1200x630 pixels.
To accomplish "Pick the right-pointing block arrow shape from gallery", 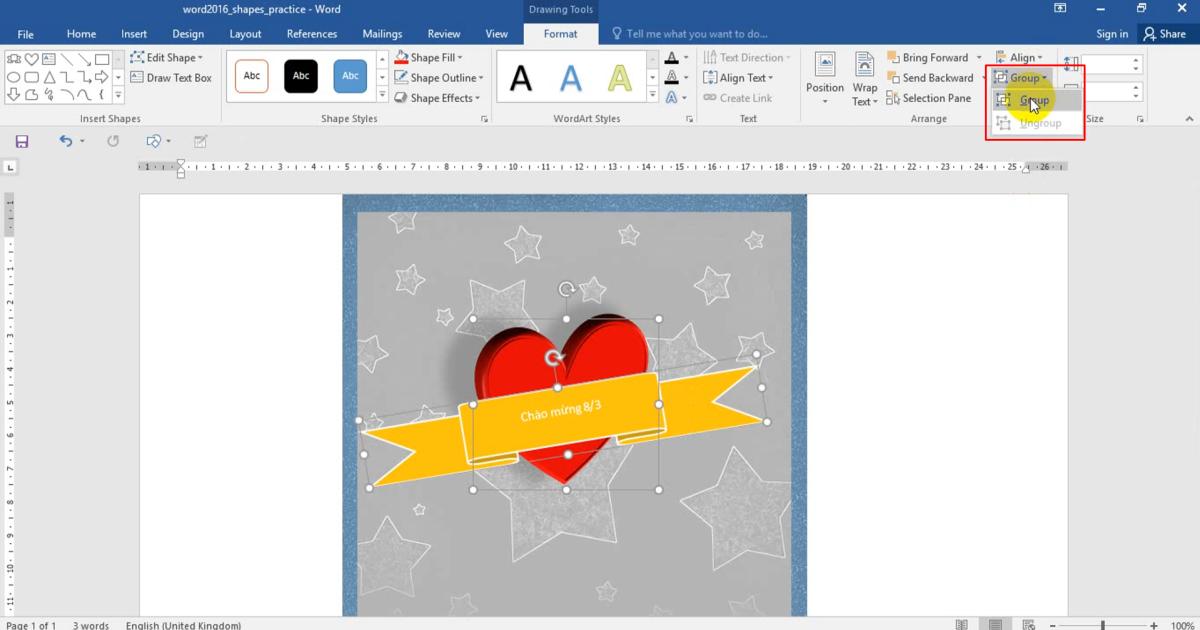I will coord(102,78).
